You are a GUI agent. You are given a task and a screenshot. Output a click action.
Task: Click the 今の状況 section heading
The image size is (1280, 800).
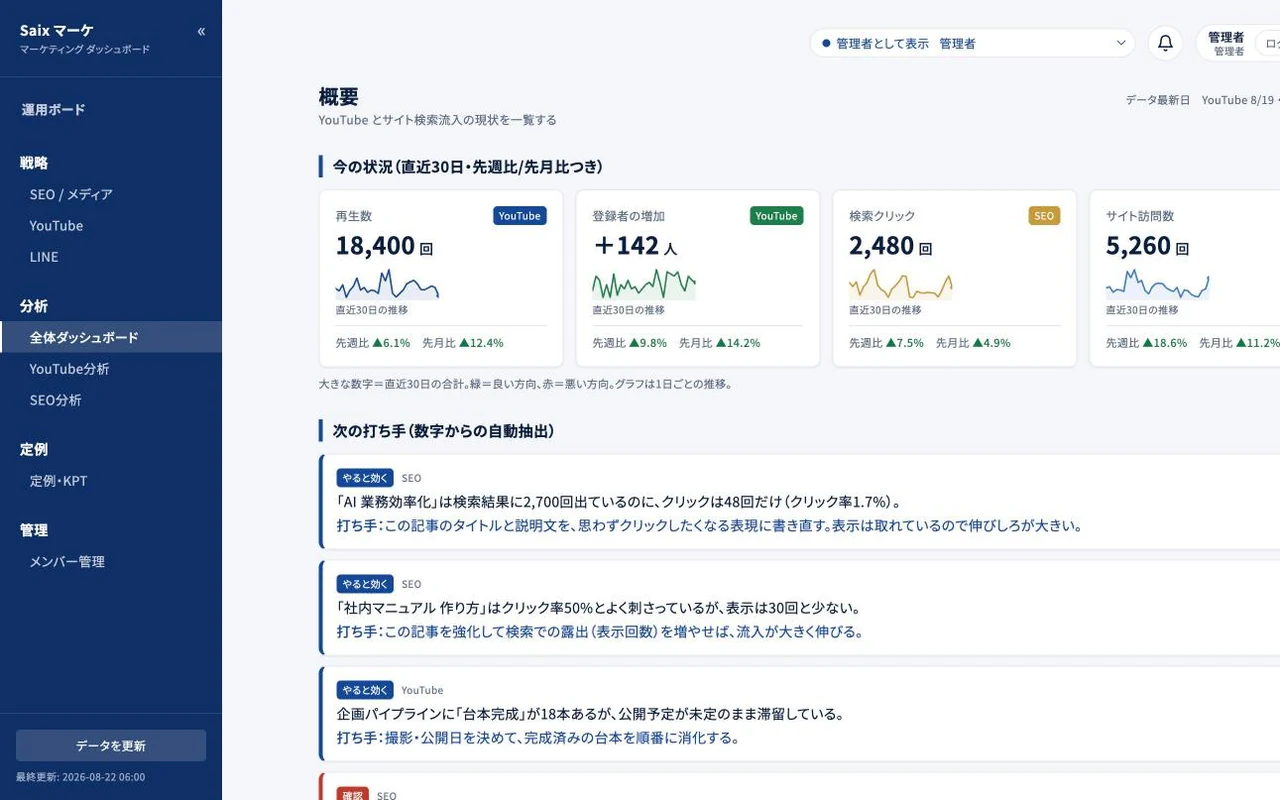pyautogui.click(x=468, y=167)
